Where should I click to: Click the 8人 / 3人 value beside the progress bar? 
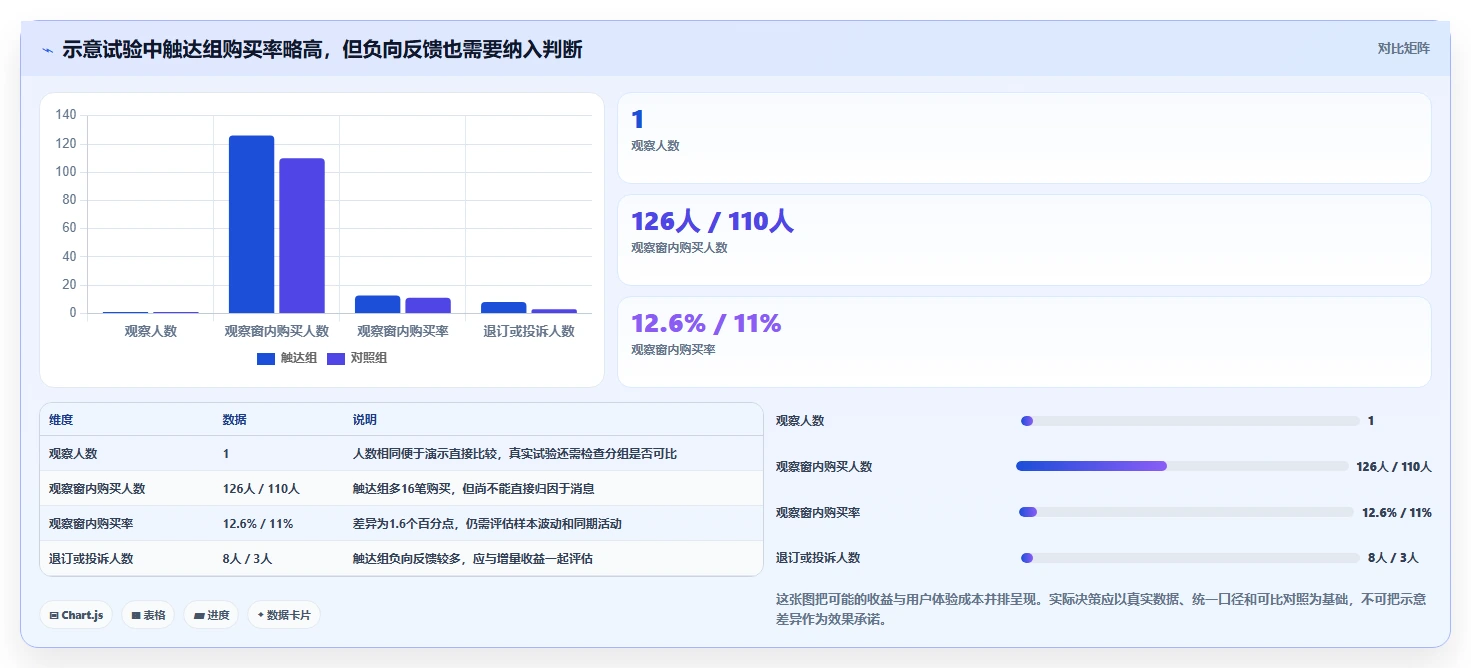1393,558
